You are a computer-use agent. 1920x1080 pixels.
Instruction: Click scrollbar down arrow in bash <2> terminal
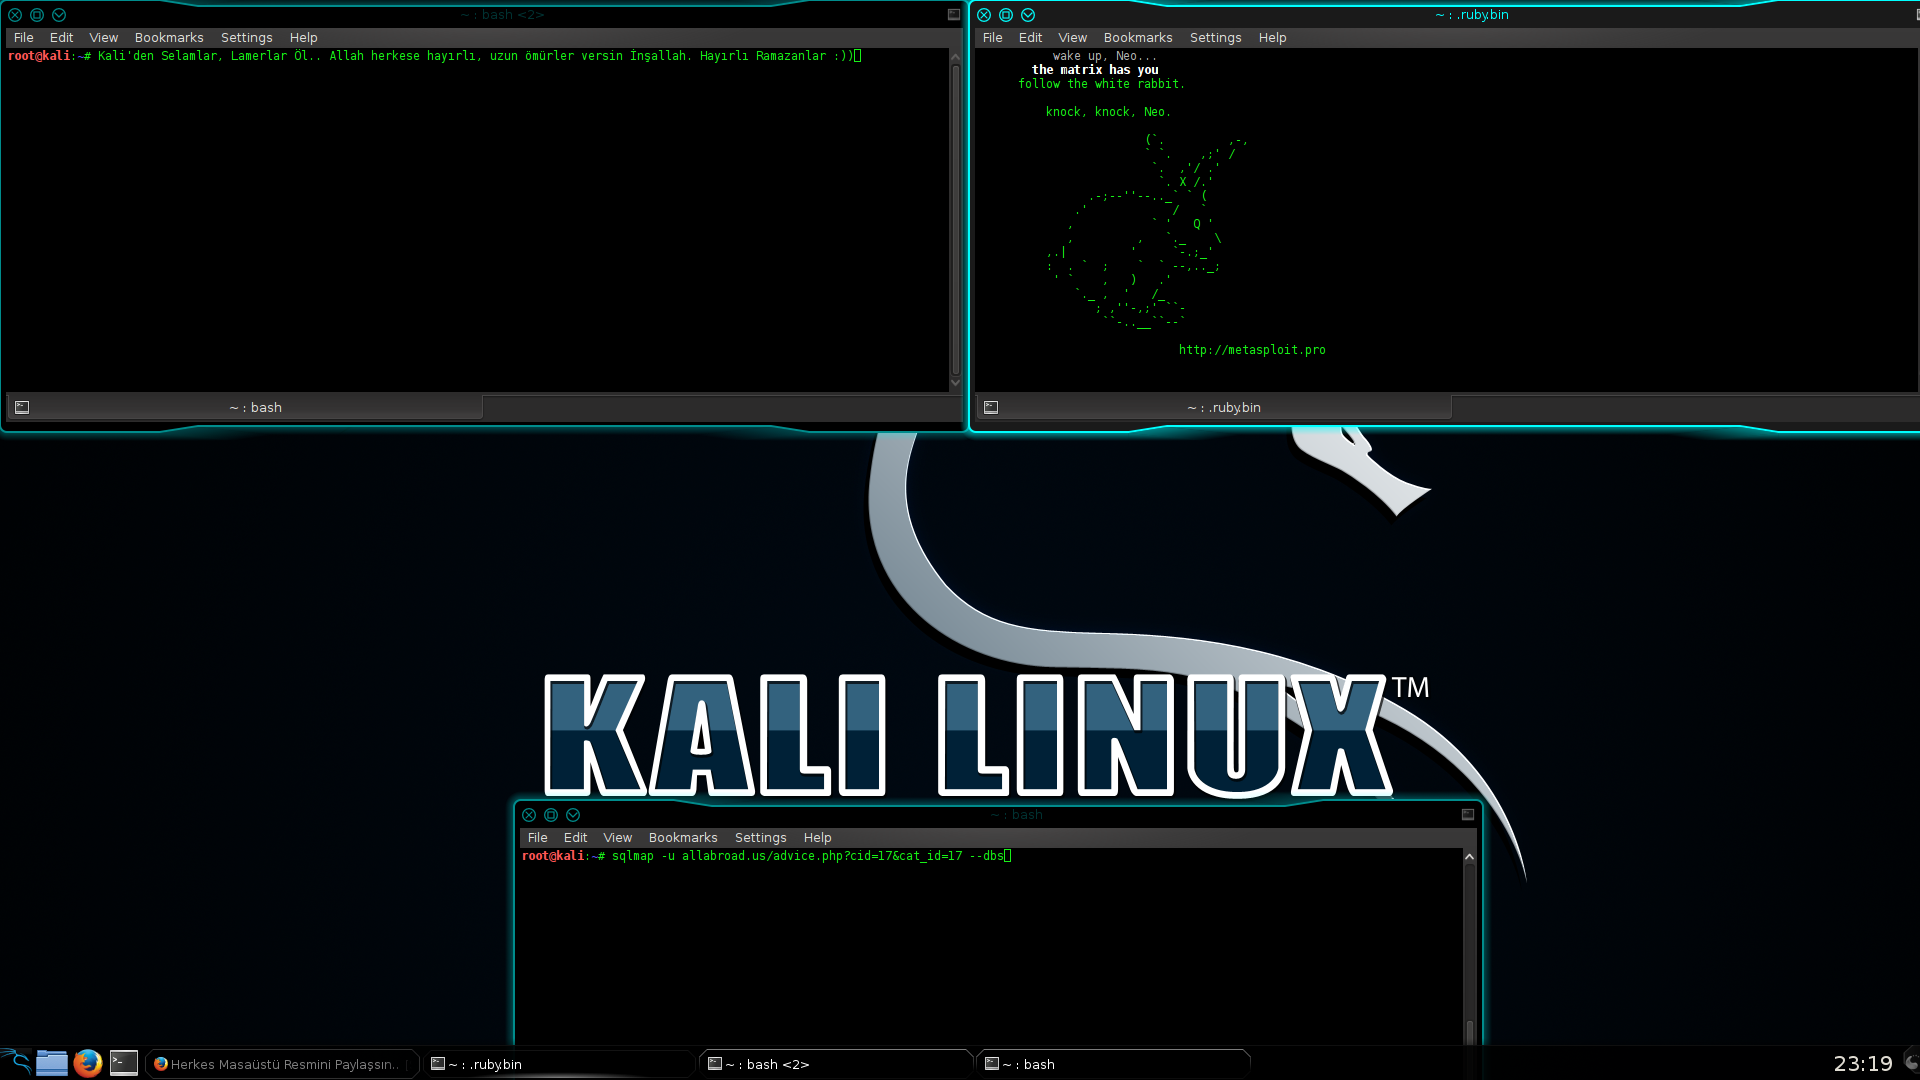[x=955, y=383]
